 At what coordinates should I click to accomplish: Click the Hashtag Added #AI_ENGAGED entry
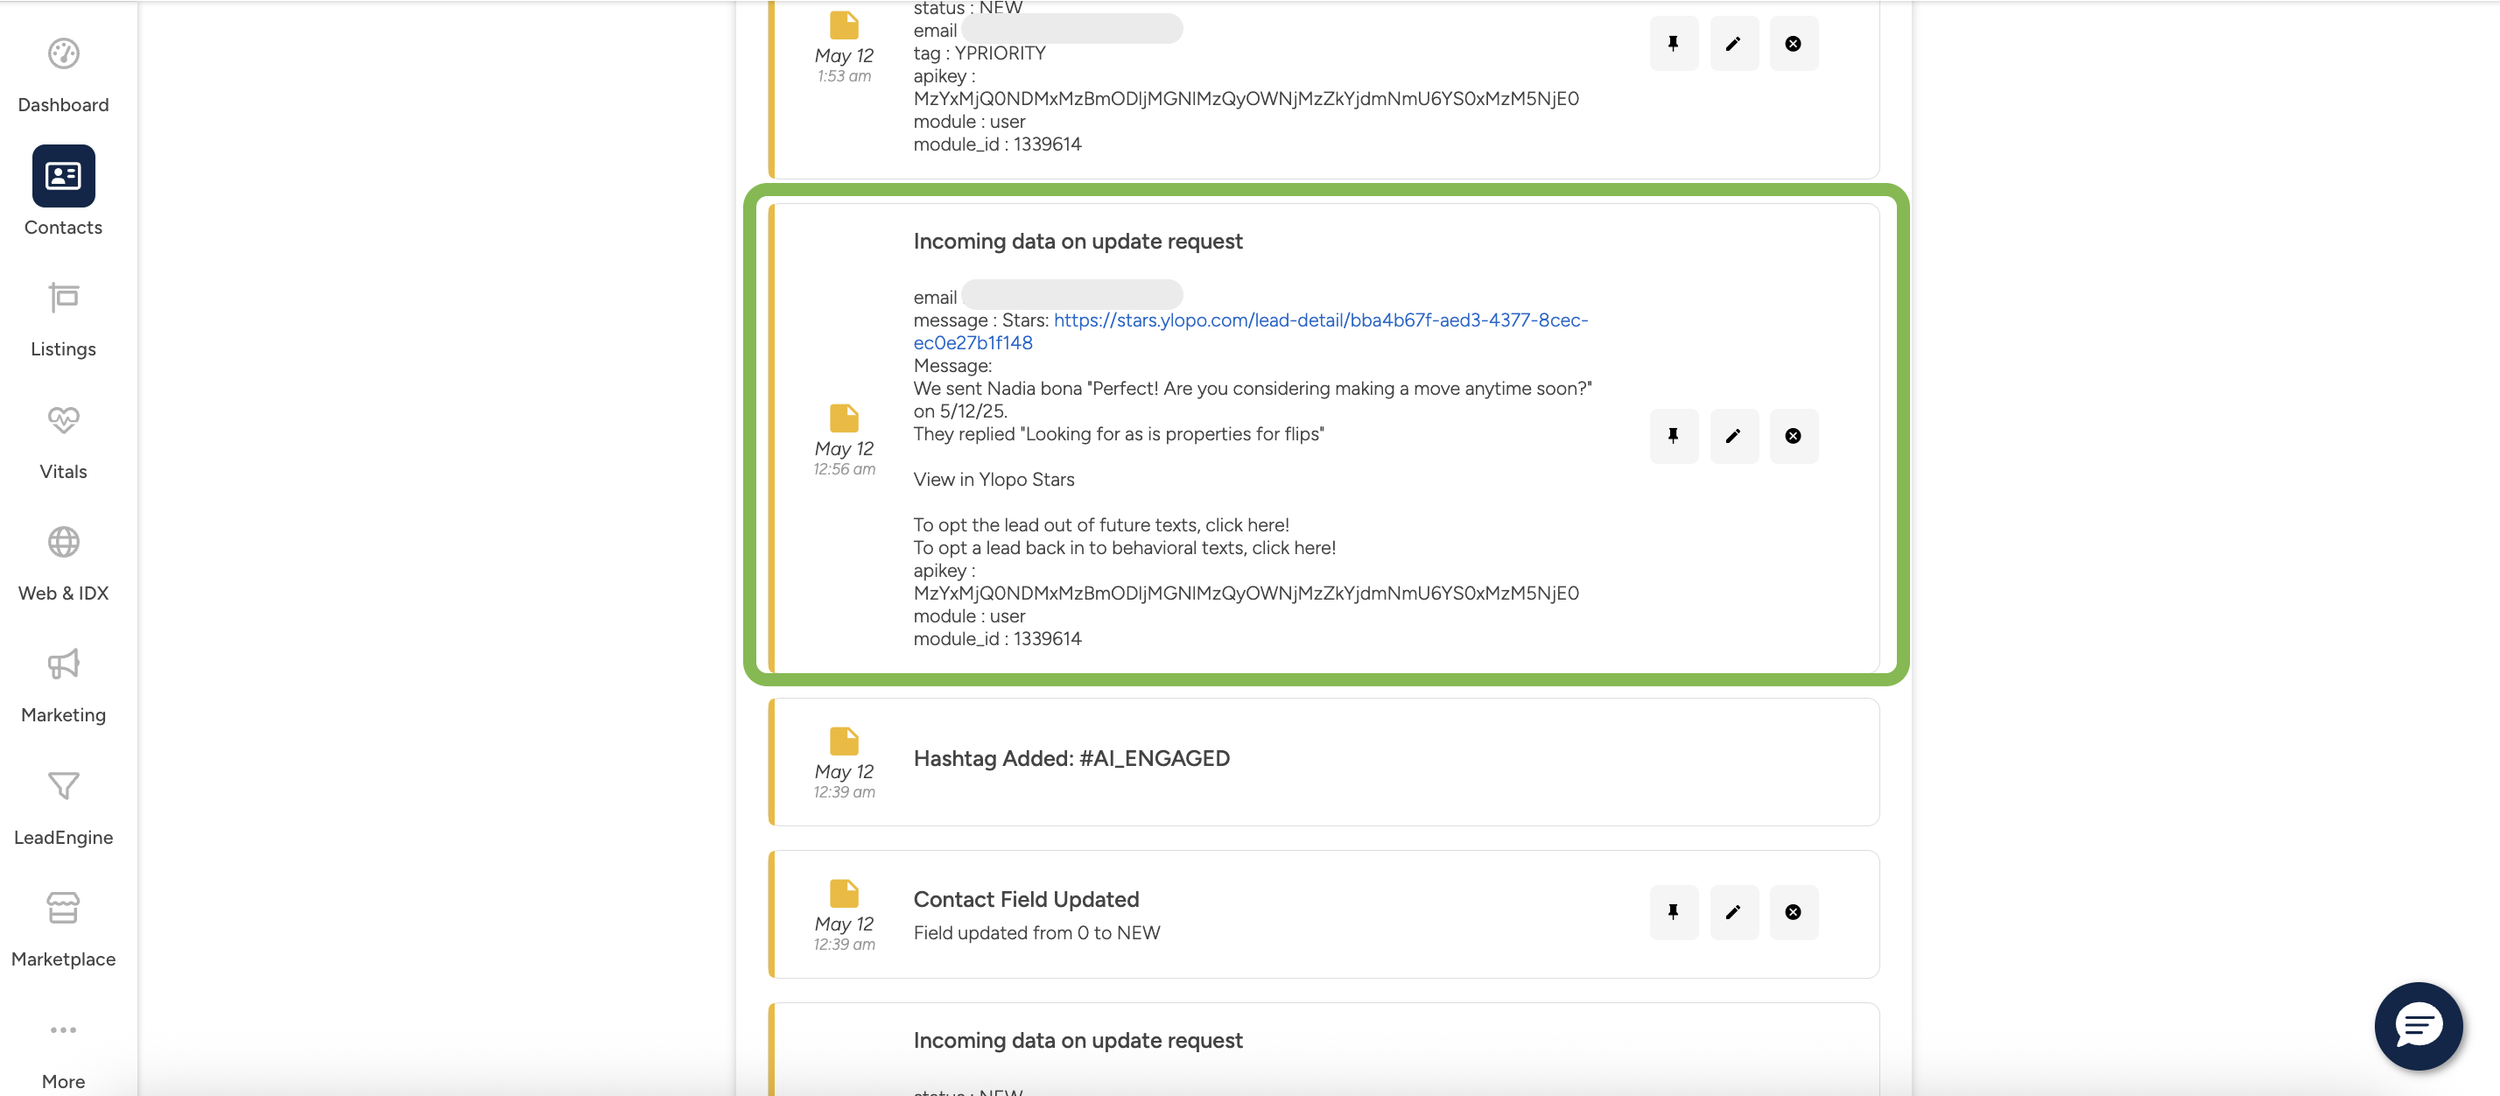(1071, 759)
